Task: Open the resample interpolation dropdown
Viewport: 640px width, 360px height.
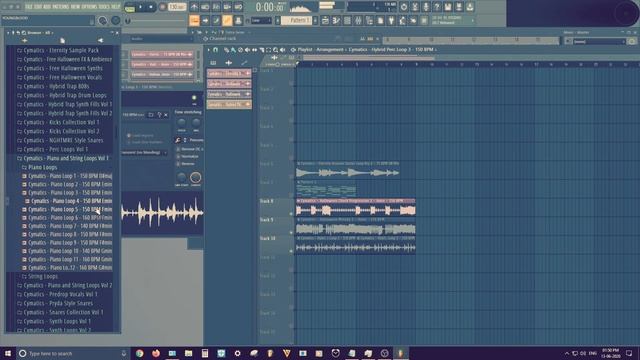Action: (x=145, y=153)
